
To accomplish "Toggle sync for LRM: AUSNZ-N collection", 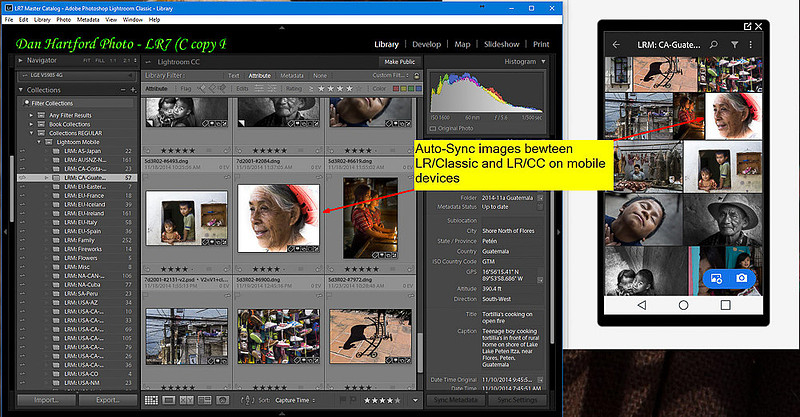I will 22,160.
